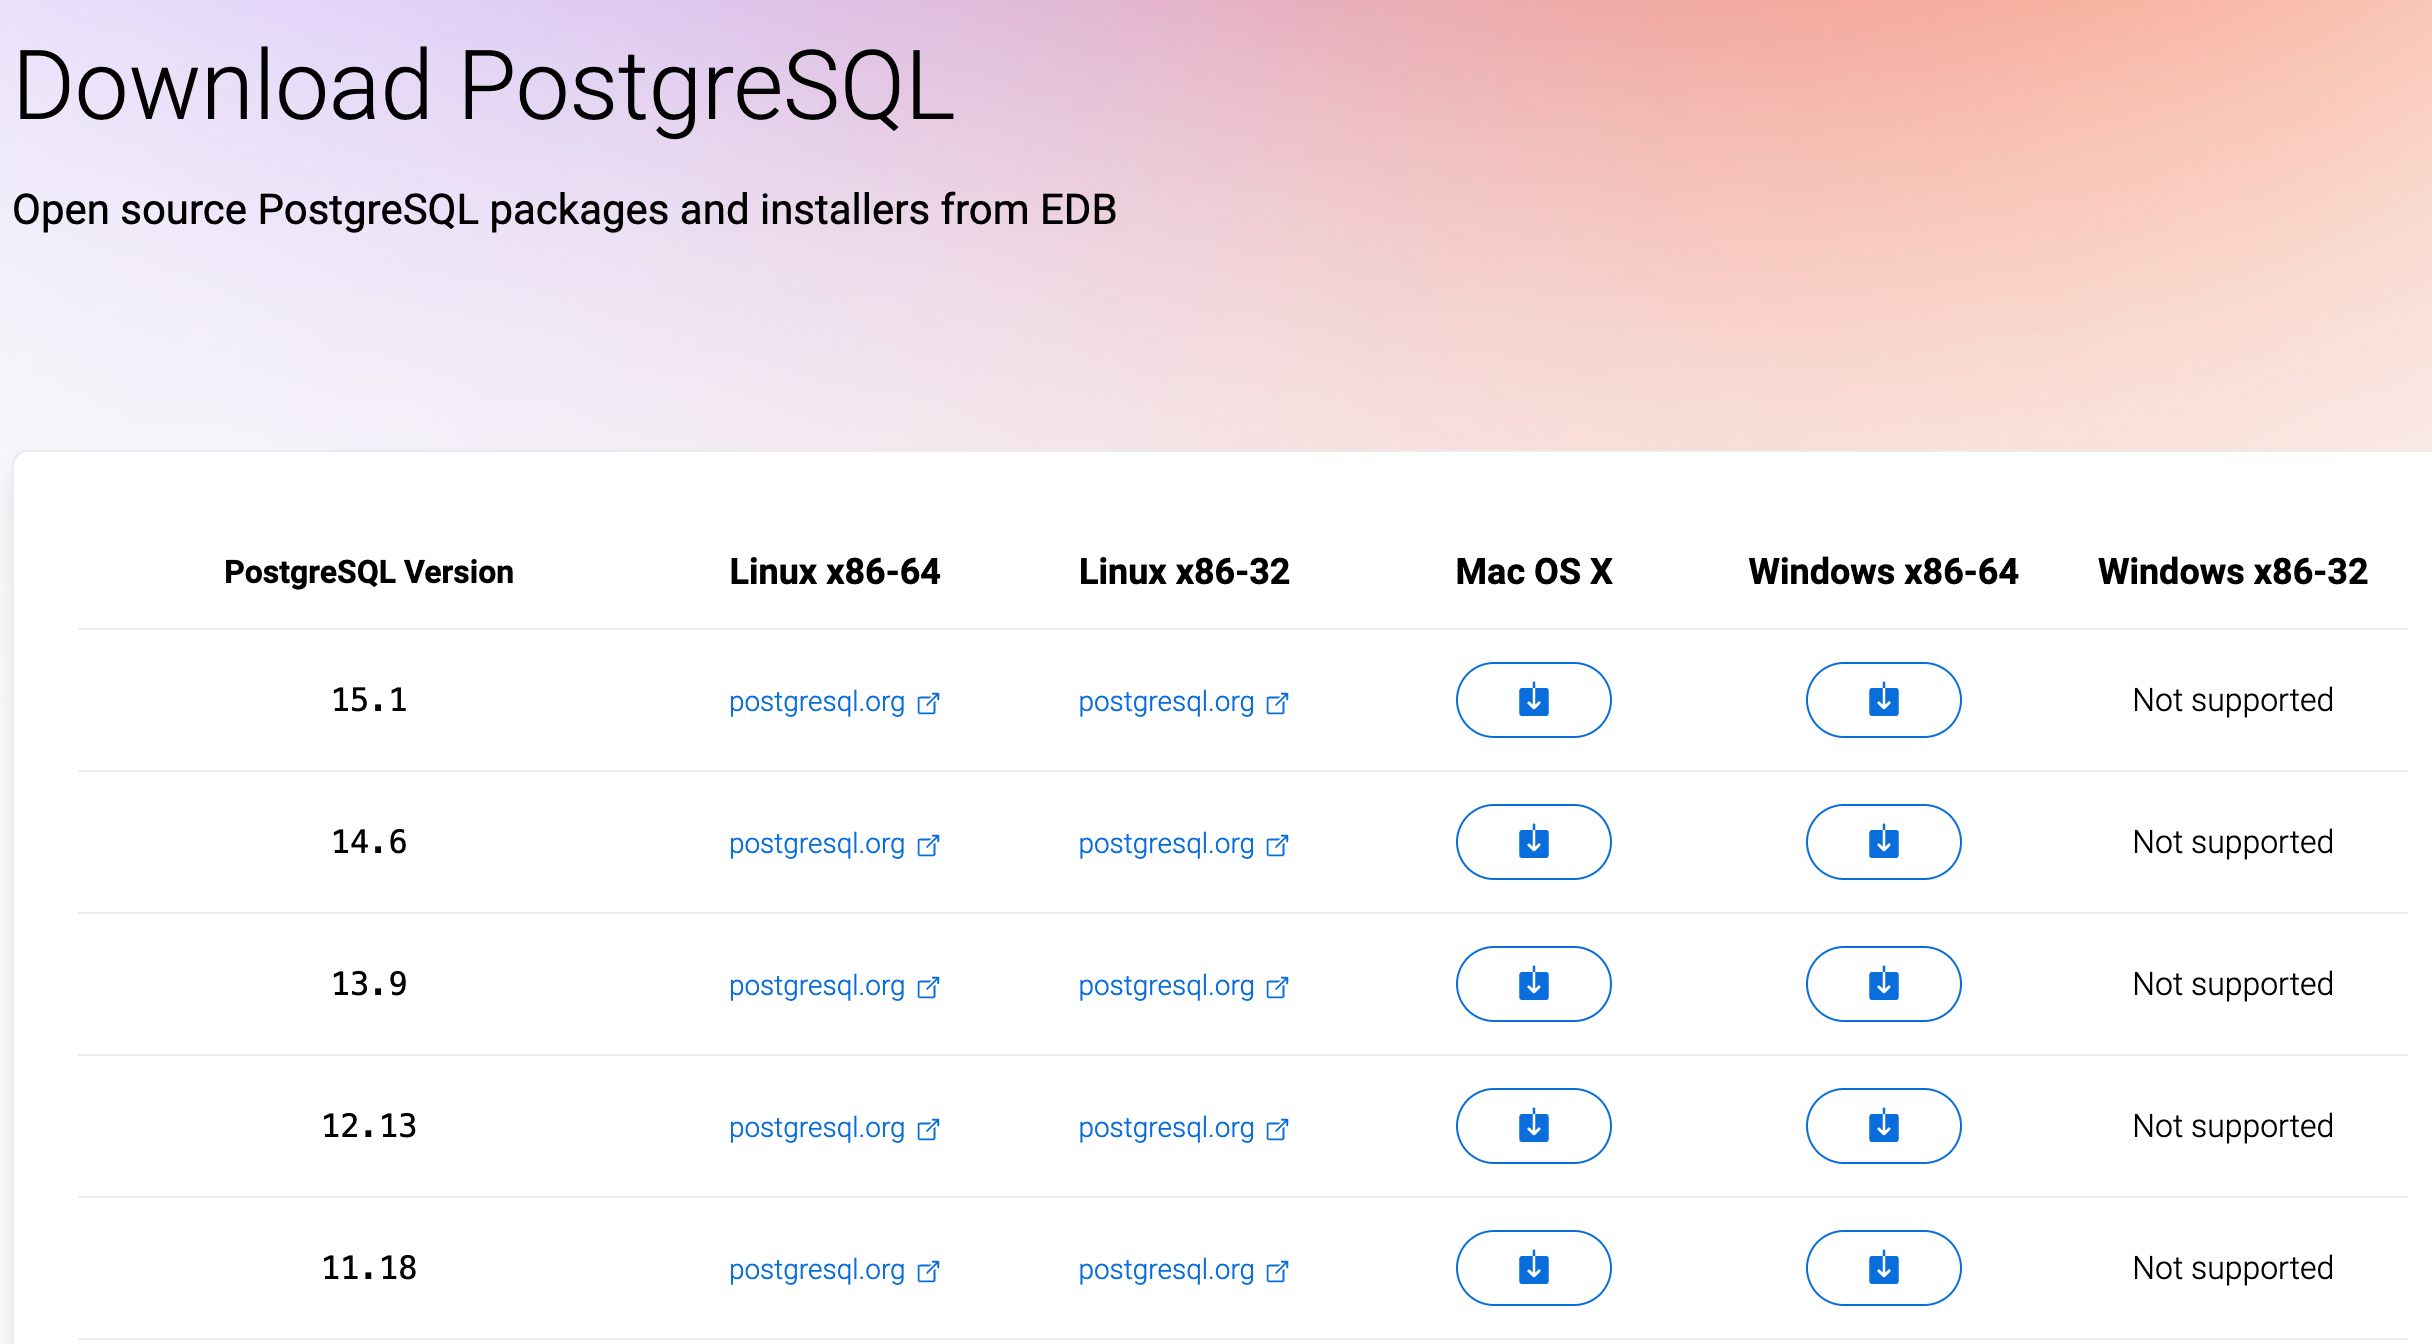Image resolution: width=2432 pixels, height=1344 pixels.
Task: Click the Mac OS X column header
Action: [1534, 572]
